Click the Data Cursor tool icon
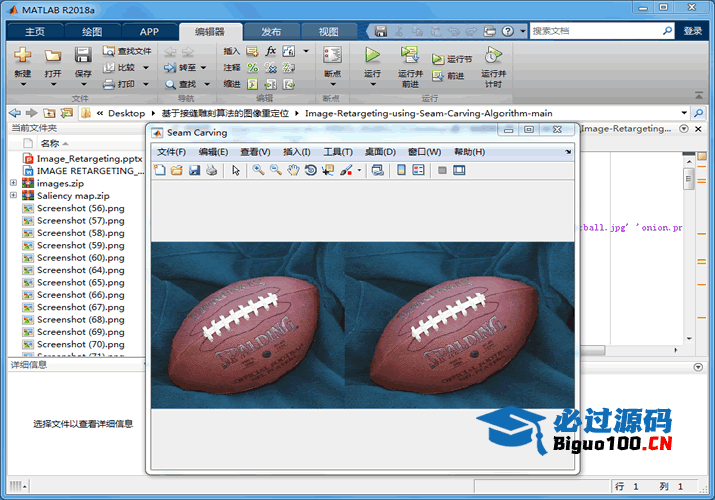The height and width of the screenshot is (500, 715). click(x=327, y=170)
